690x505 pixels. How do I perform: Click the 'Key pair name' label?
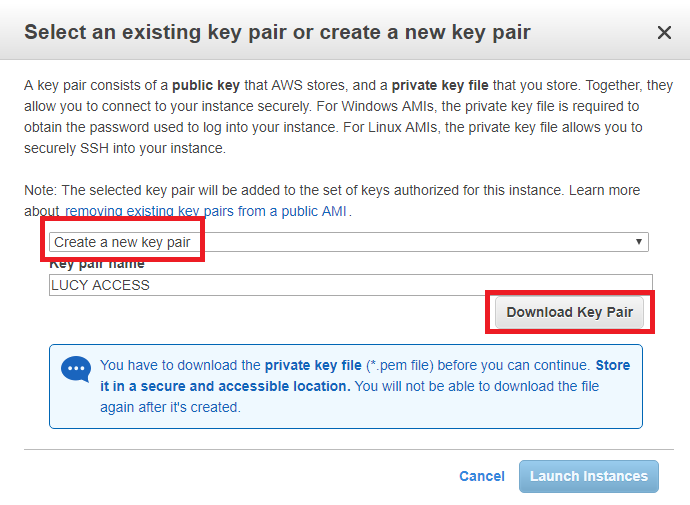(x=97, y=263)
